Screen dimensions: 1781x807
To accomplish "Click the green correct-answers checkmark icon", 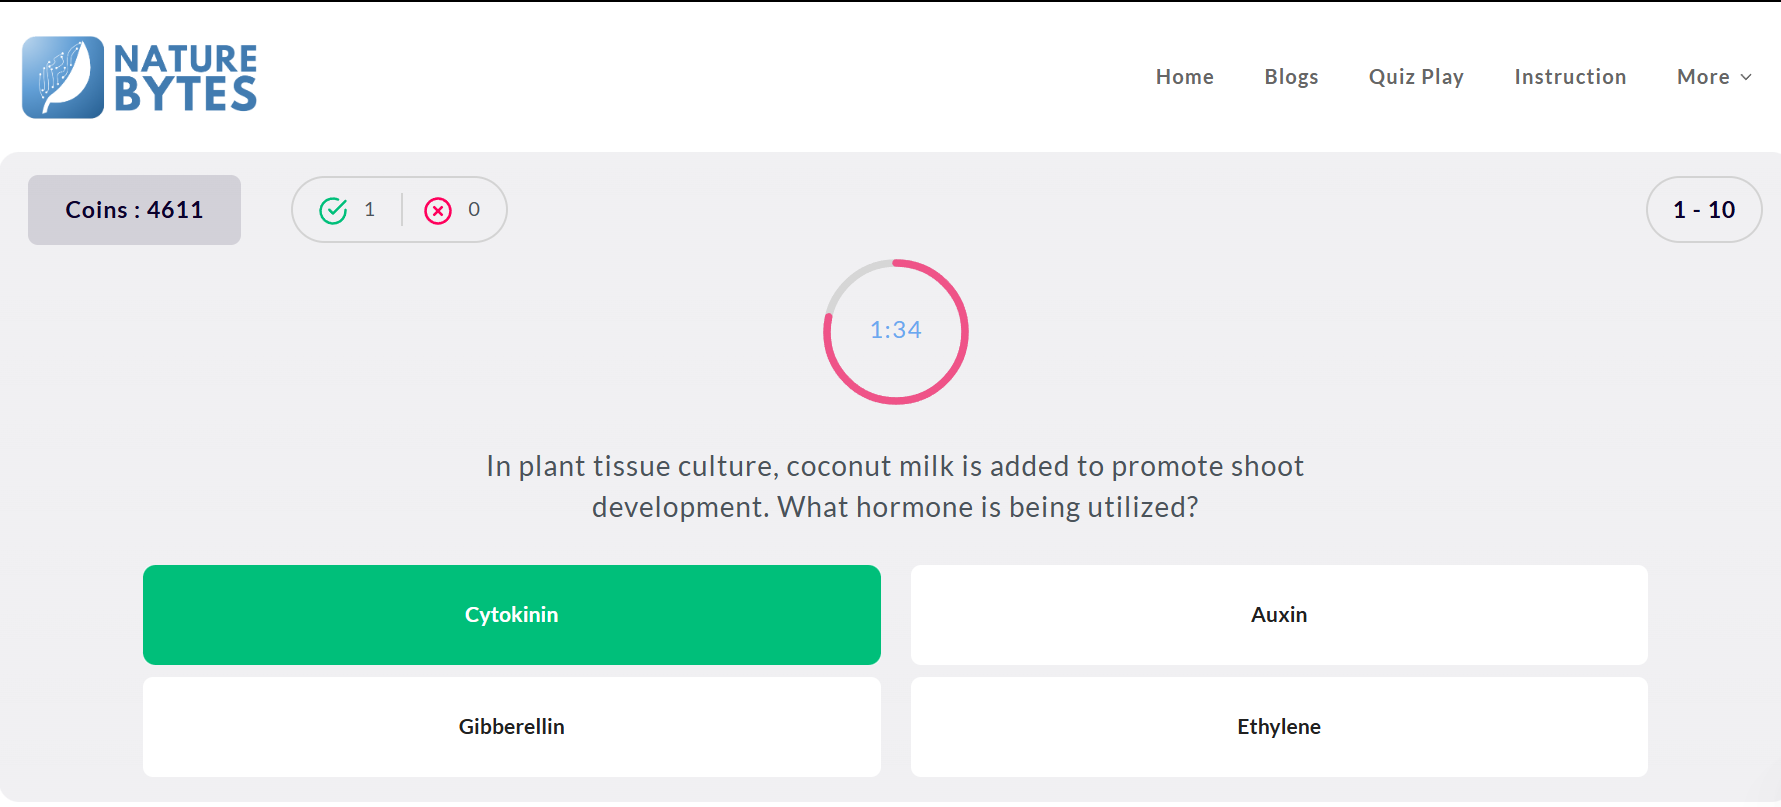I will pyautogui.click(x=333, y=210).
